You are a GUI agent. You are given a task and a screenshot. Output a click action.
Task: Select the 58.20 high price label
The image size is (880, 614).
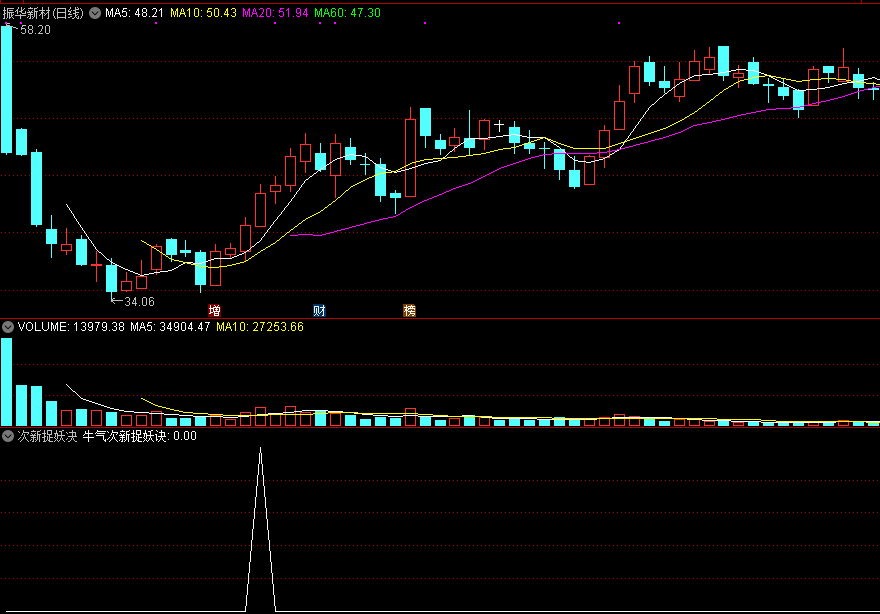(x=35, y=30)
